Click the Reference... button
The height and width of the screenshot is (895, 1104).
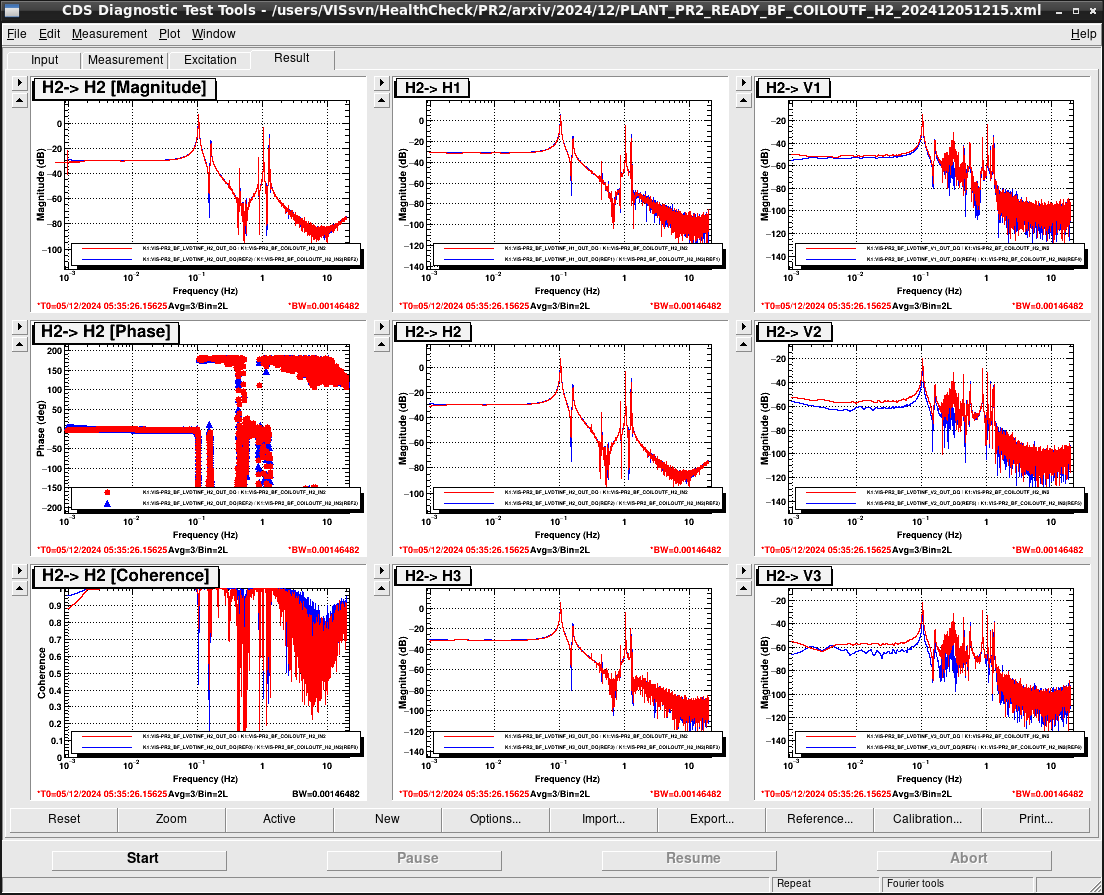pyautogui.click(x=819, y=819)
